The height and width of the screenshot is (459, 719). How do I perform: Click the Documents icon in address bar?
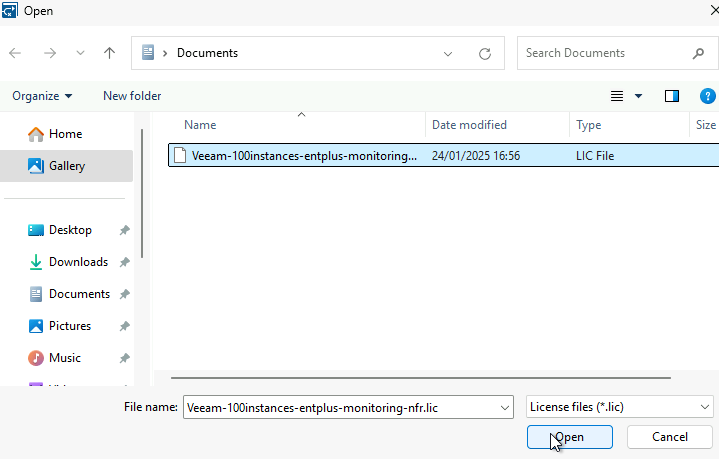(148, 53)
